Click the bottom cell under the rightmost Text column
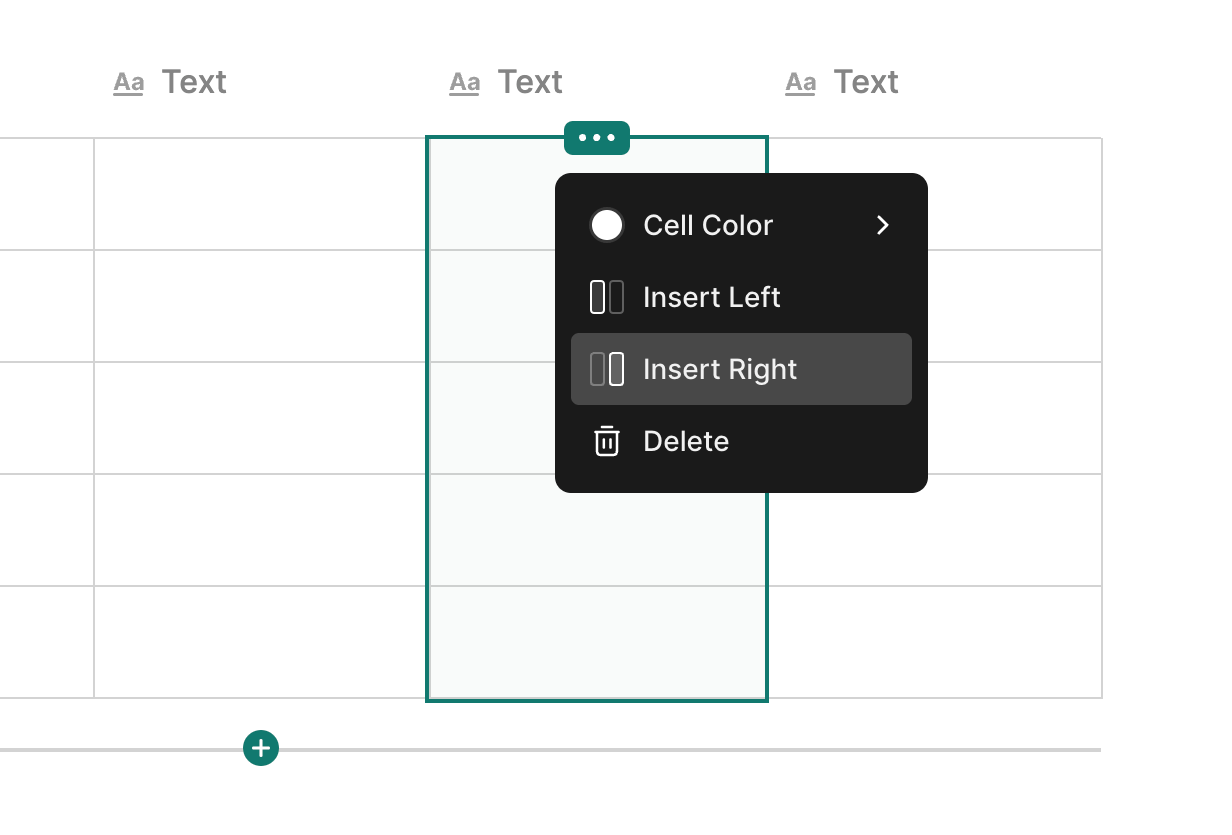 click(x=934, y=642)
